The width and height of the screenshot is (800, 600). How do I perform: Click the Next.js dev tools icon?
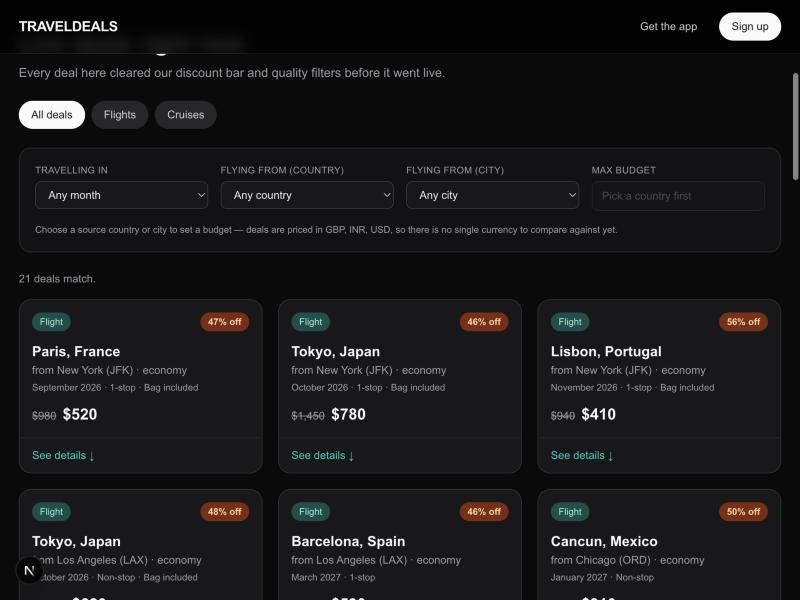click(29, 570)
